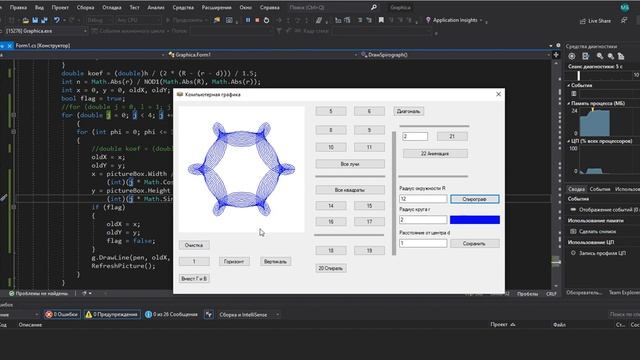Click the feedback icon next to Live Share
This screenshot has height=360, width=640.
[624, 20]
